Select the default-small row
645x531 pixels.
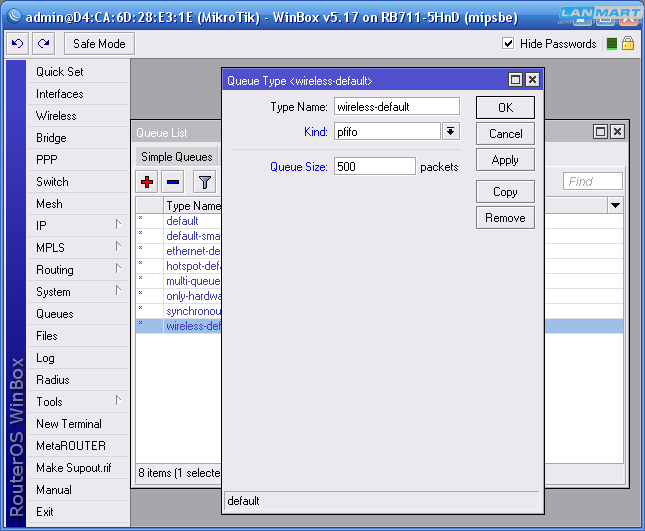pyautogui.click(x=179, y=236)
